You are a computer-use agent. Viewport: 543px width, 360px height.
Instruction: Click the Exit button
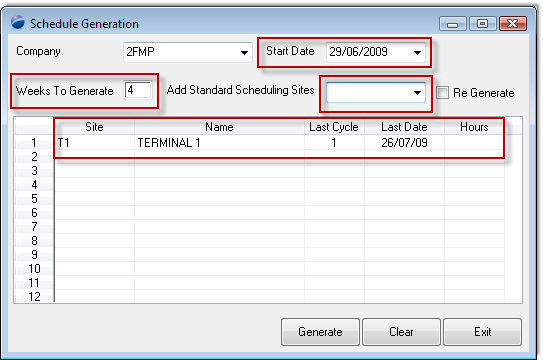point(482,332)
